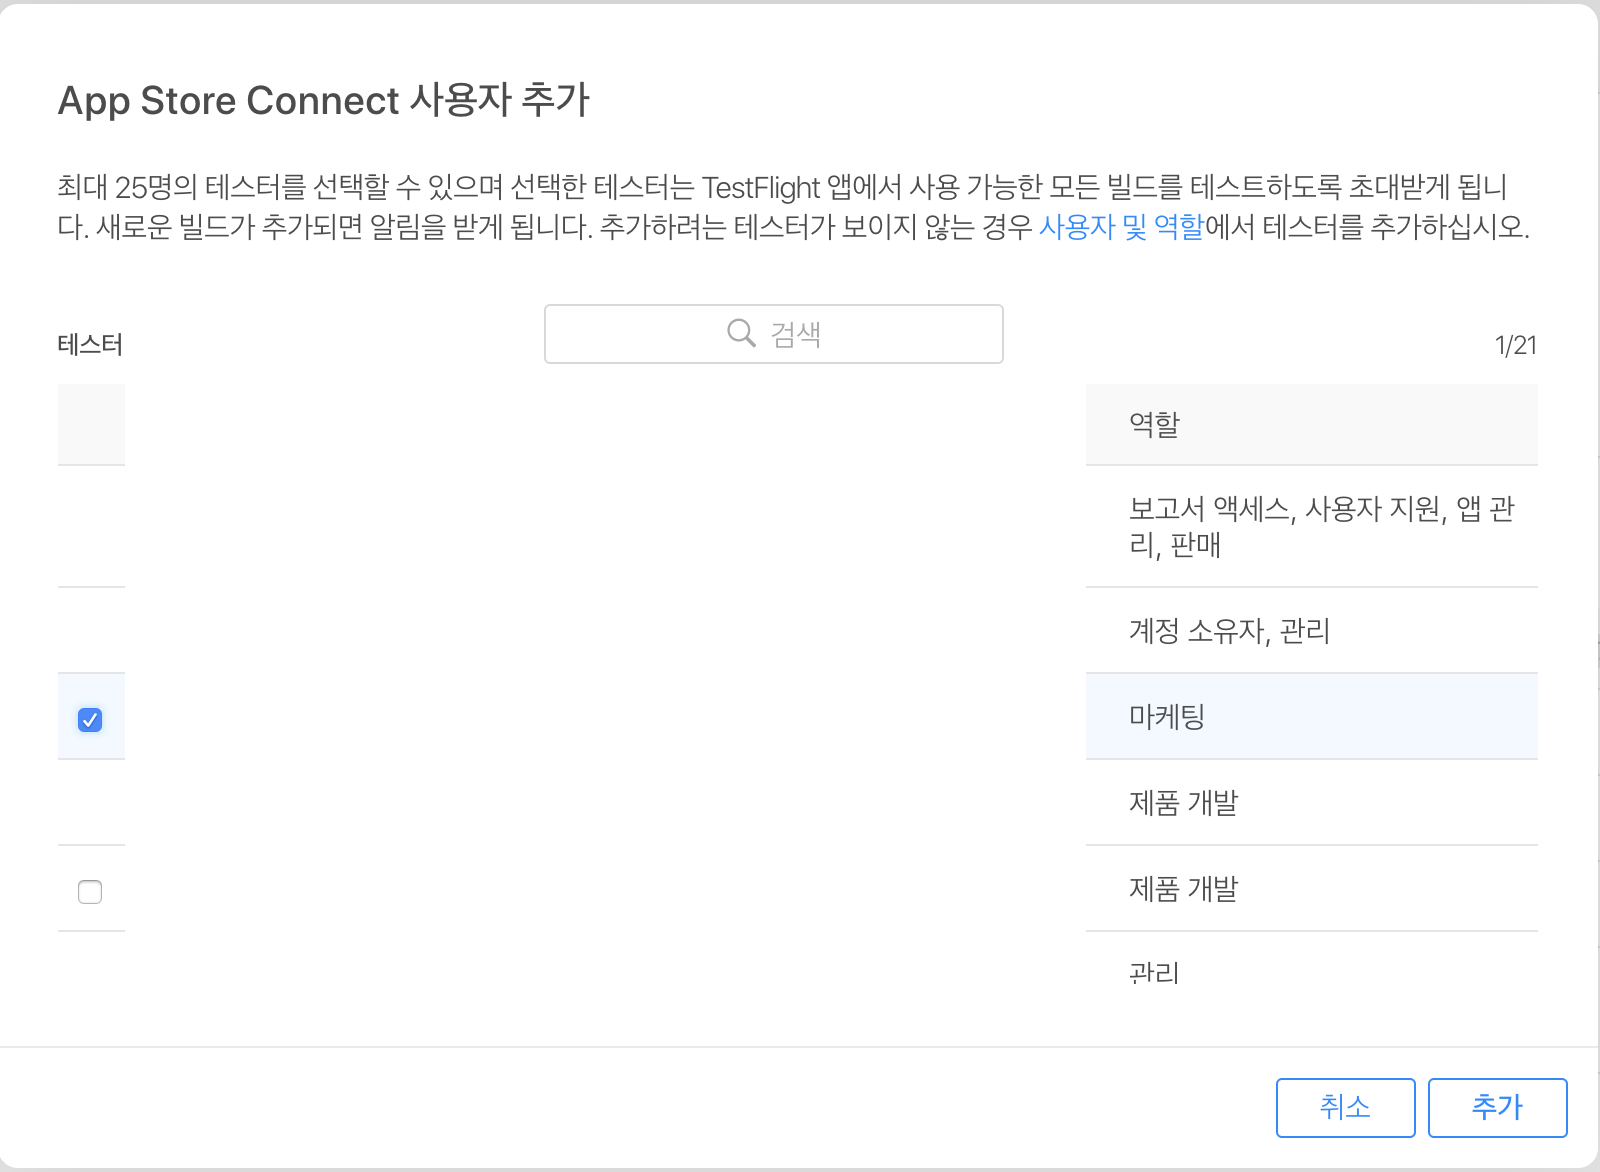Screen dimensions: 1600x1172
Task: Click the 1/21 selection counter
Action: pos(1515,345)
